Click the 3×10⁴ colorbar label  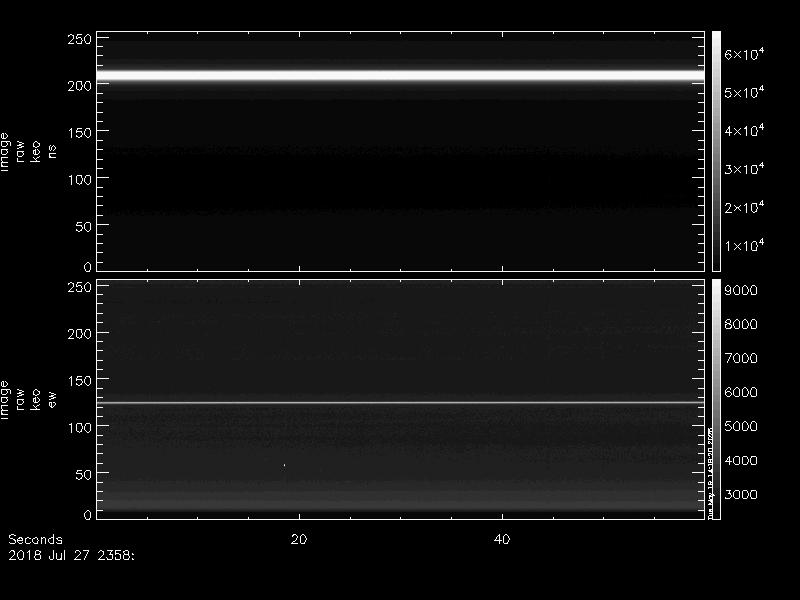pyautogui.click(x=744, y=168)
